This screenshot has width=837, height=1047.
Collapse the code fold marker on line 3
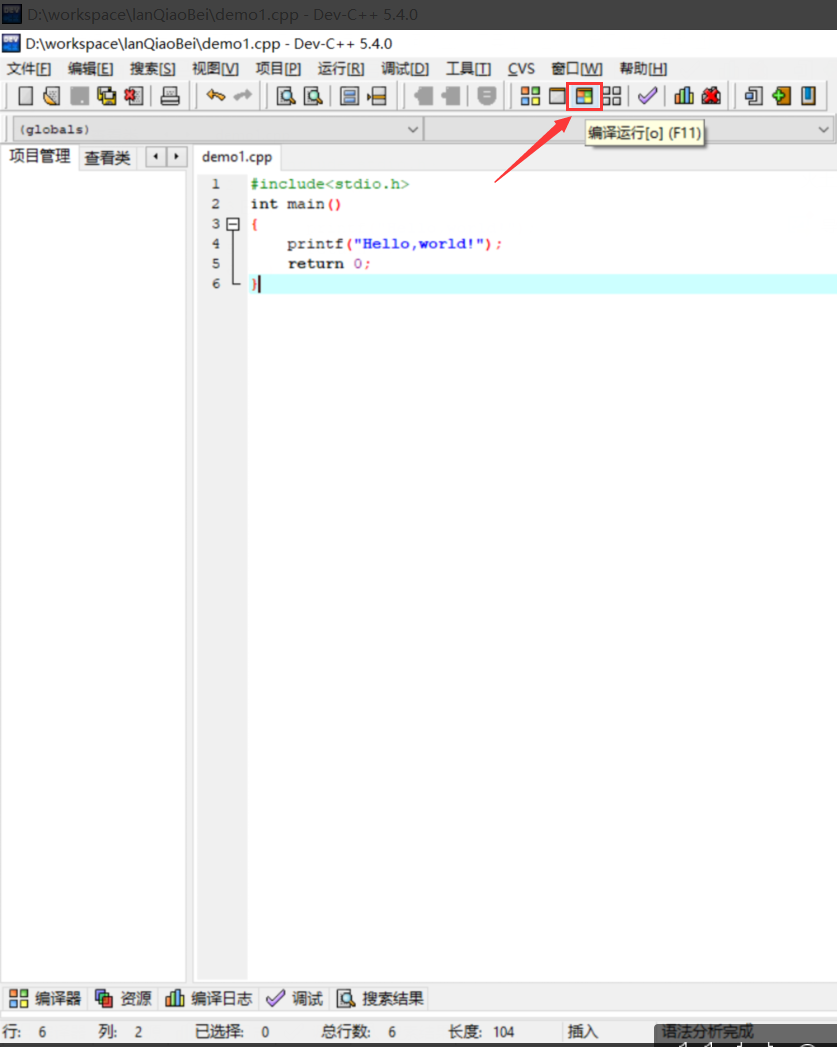[x=233, y=224]
